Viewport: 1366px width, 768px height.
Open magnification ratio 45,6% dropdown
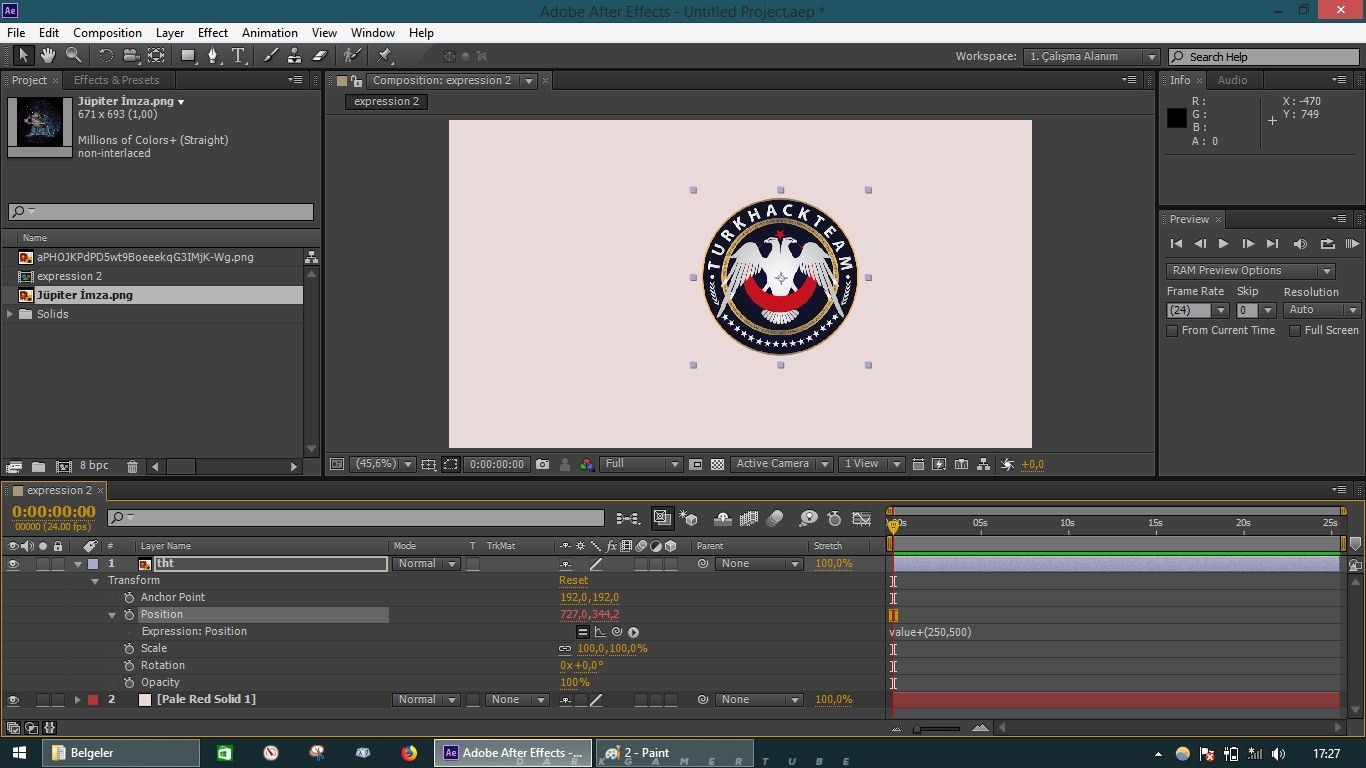click(x=382, y=464)
